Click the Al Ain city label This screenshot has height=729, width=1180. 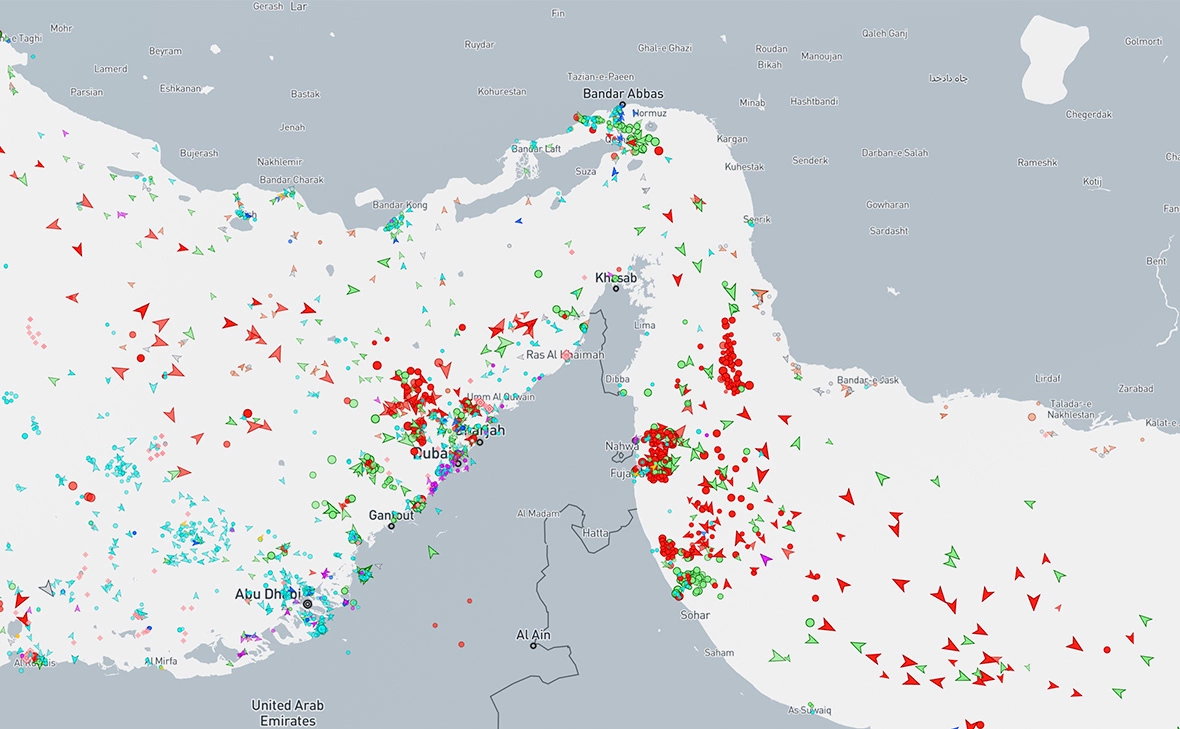point(533,633)
